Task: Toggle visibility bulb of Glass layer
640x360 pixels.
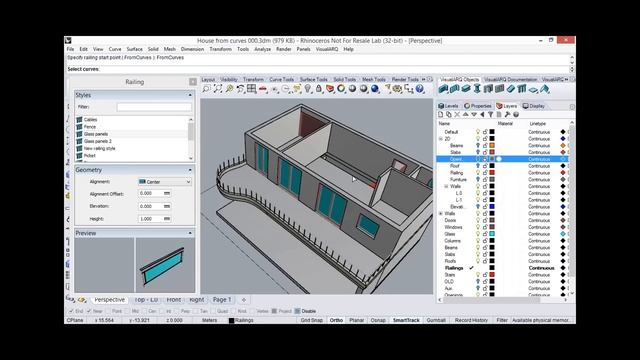Action: click(478, 234)
